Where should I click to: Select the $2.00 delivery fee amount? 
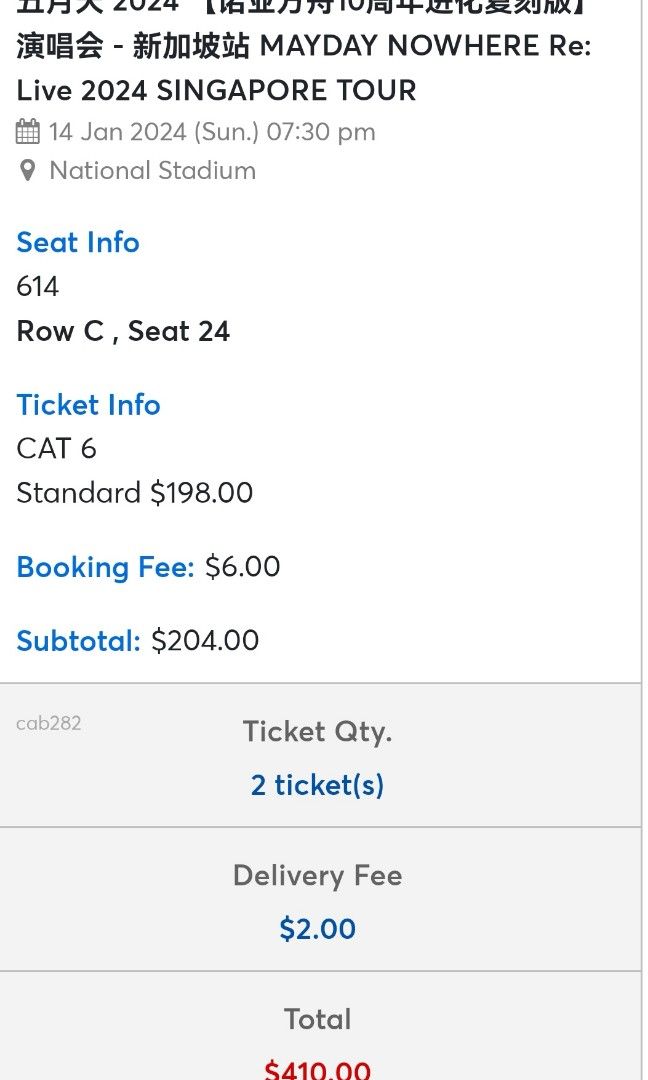[317, 929]
